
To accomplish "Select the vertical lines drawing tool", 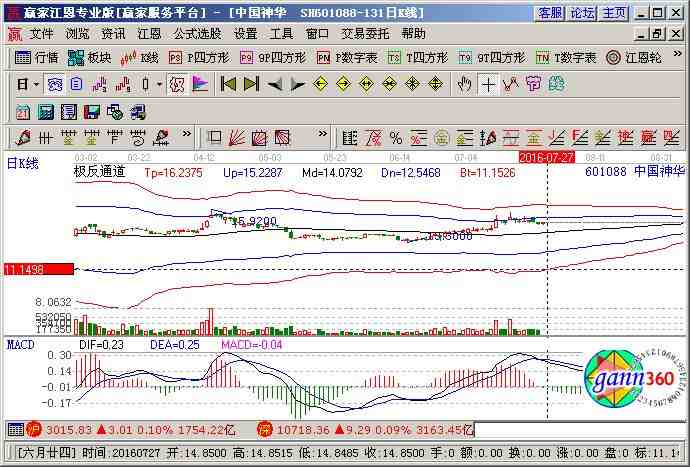I will [x=45, y=138].
